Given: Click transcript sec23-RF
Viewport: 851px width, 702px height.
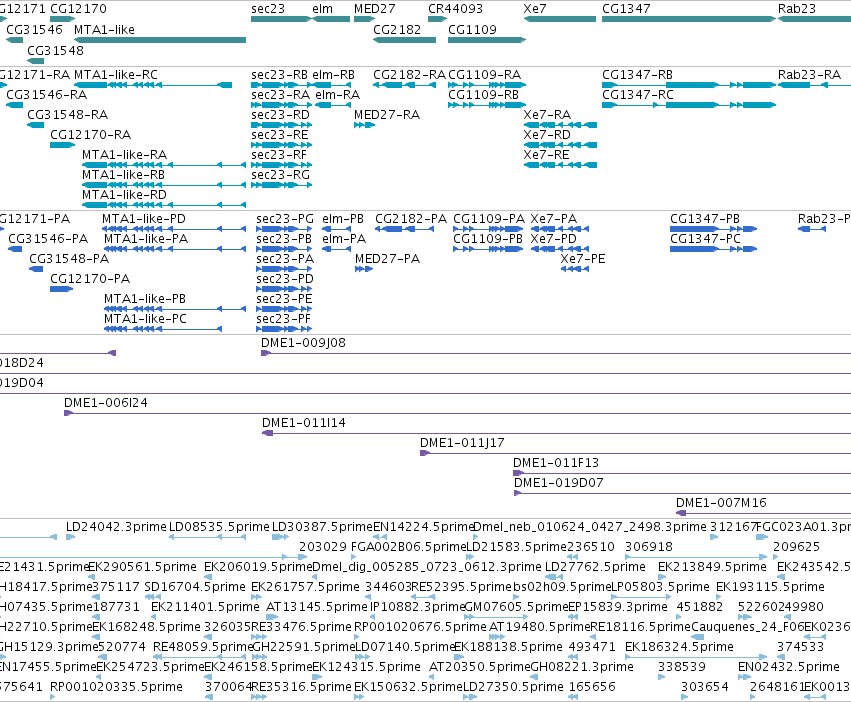Looking at the screenshot, I should click(281, 165).
